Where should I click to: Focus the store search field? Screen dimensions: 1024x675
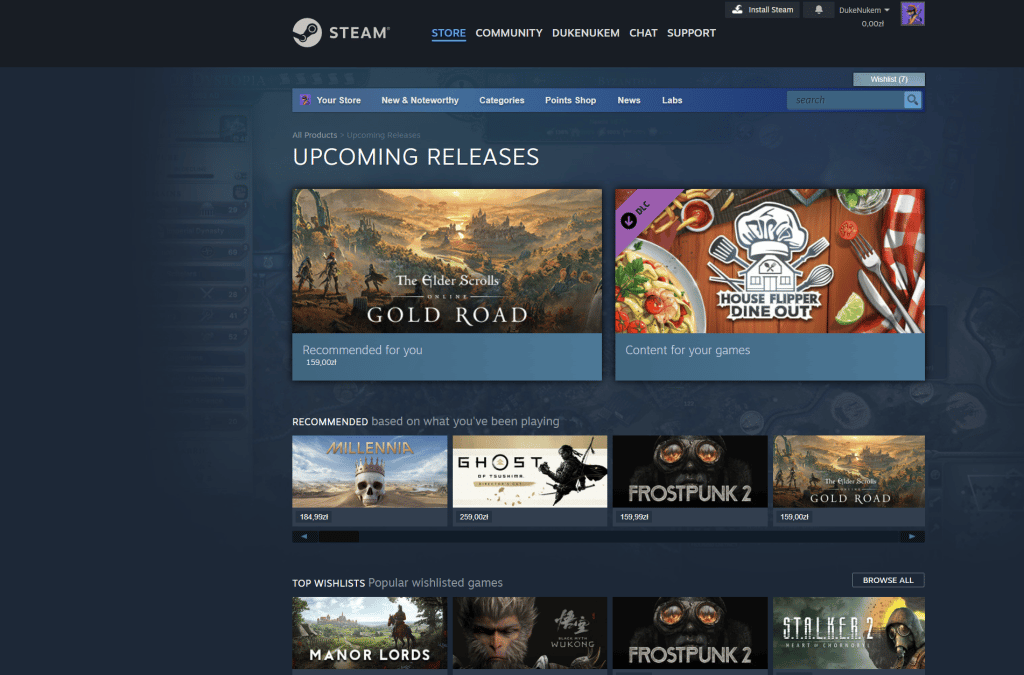[x=845, y=100]
